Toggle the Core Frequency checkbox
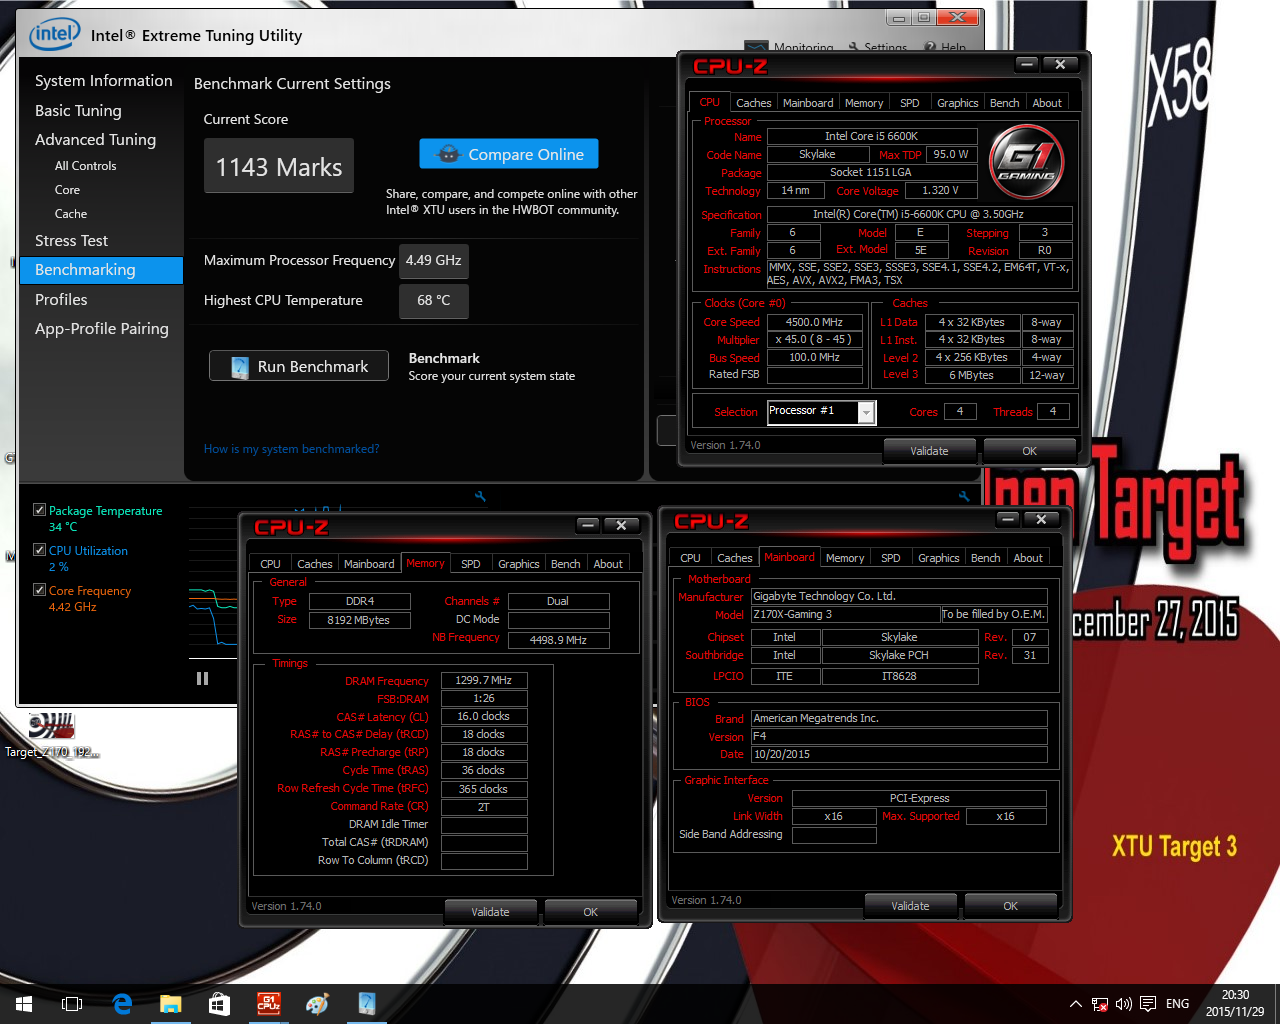 click(x=39, y=590)
